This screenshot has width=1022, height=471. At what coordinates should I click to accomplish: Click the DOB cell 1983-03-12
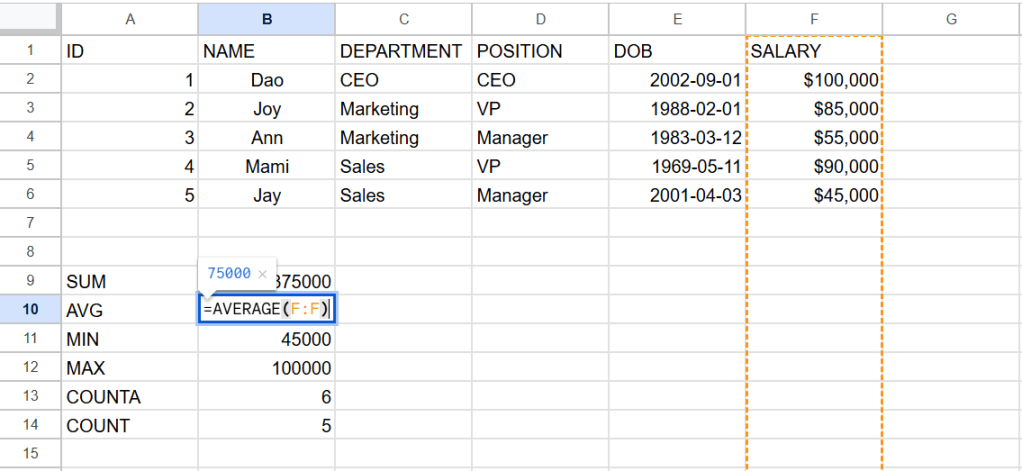678,138
